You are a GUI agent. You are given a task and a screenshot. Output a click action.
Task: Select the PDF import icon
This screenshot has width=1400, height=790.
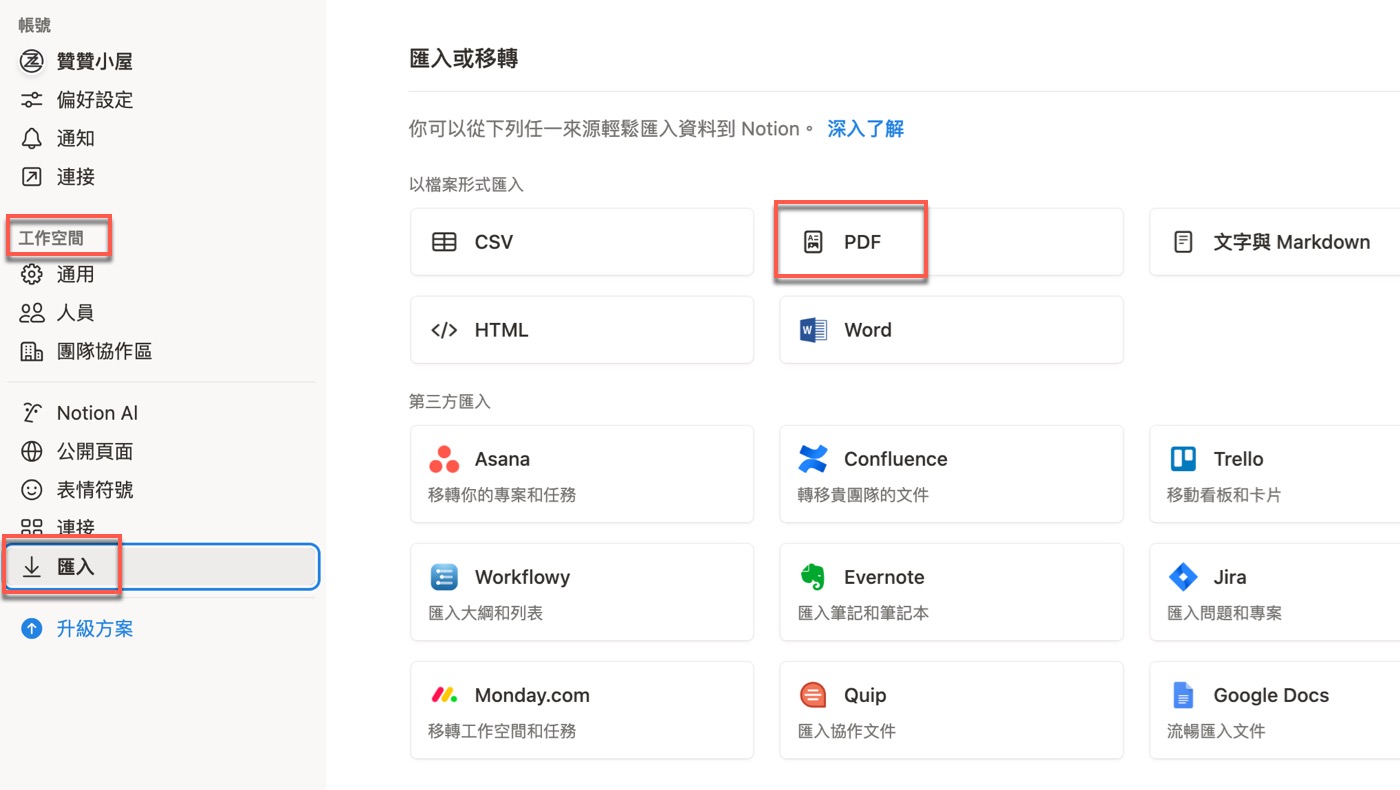coord(813,242)
